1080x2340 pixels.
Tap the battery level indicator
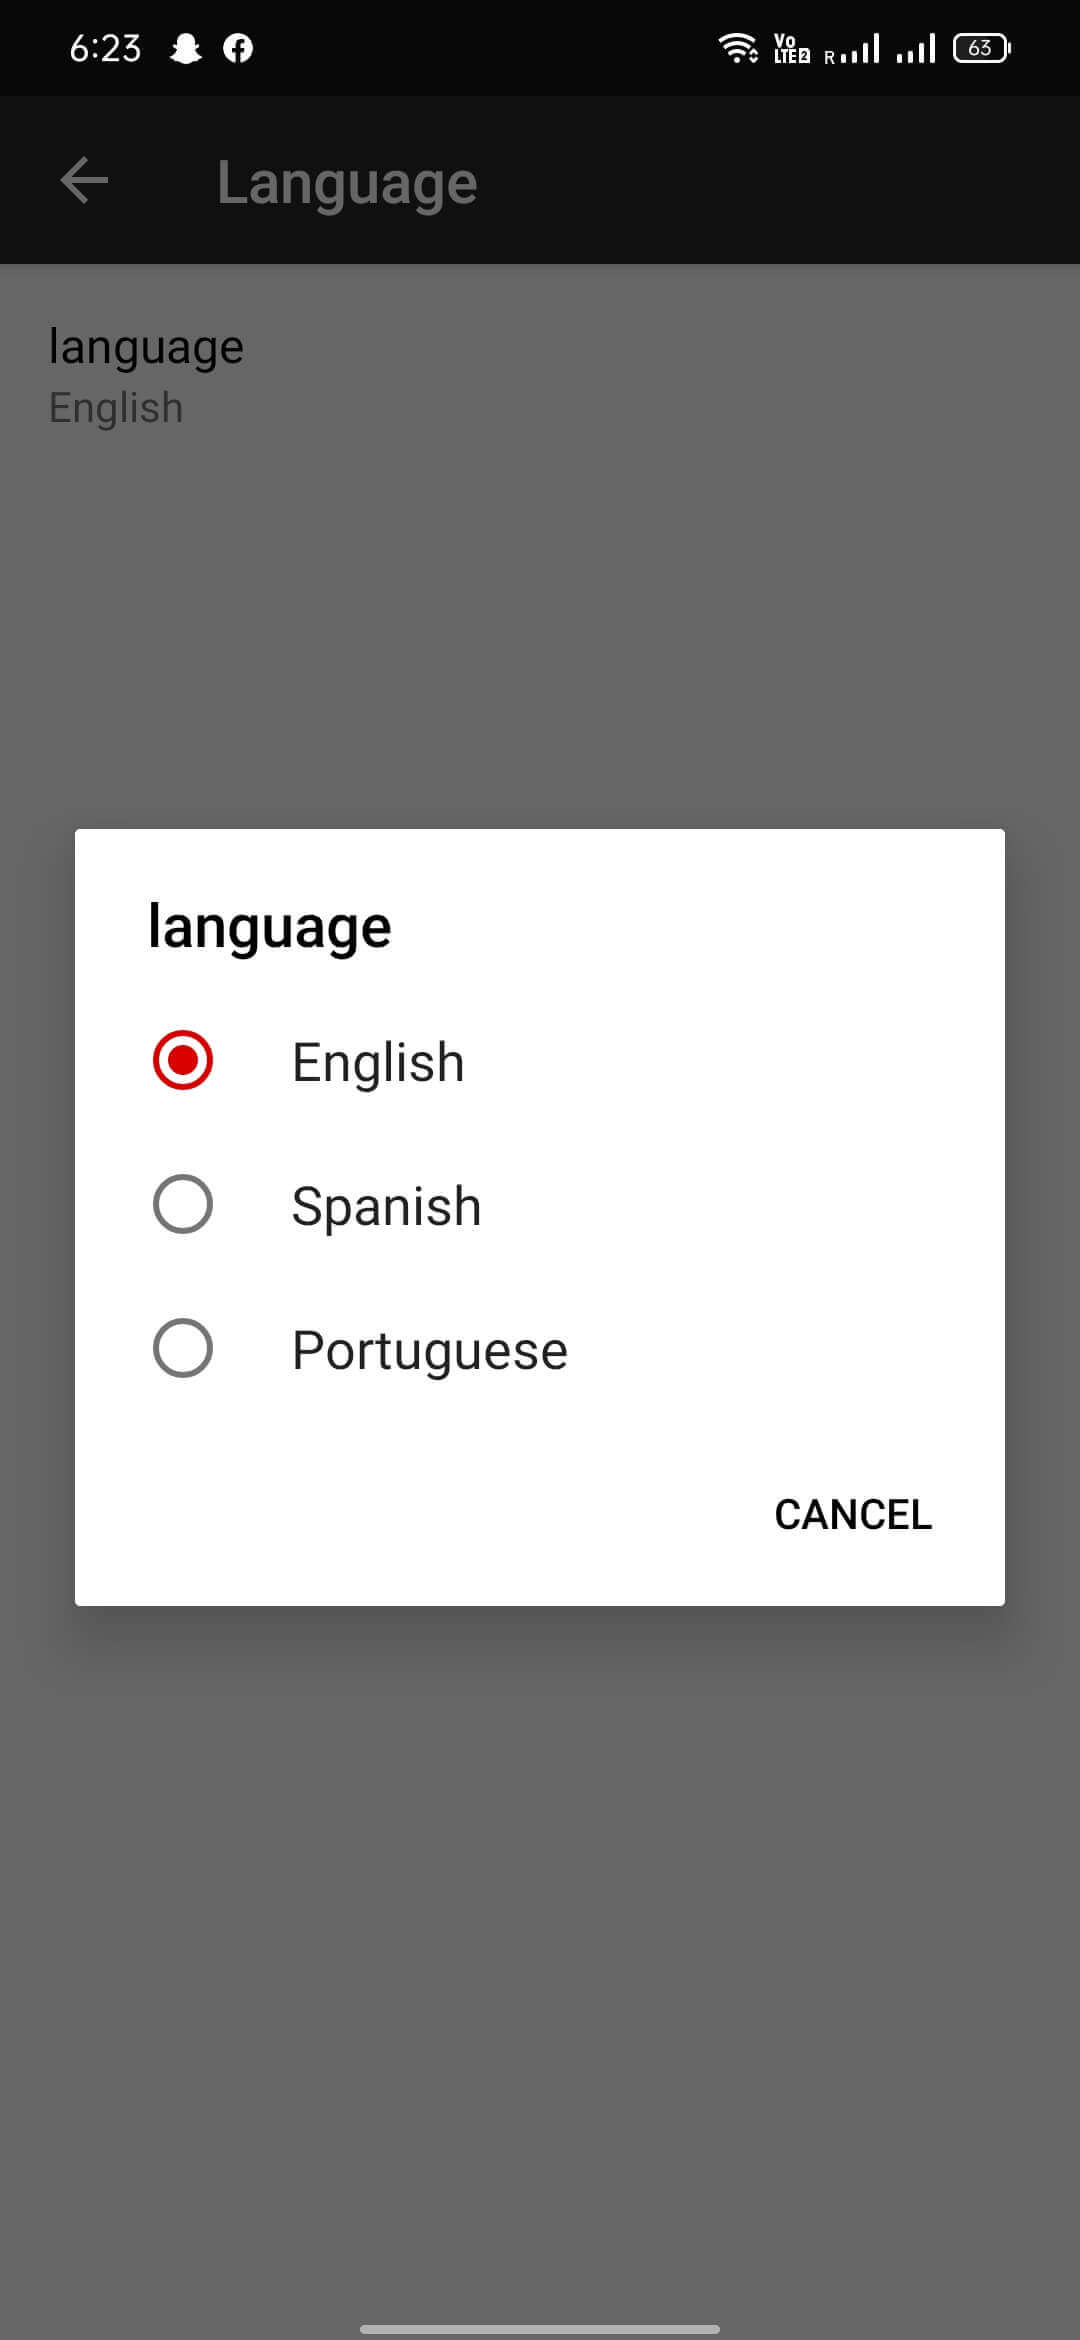point(982,48)
